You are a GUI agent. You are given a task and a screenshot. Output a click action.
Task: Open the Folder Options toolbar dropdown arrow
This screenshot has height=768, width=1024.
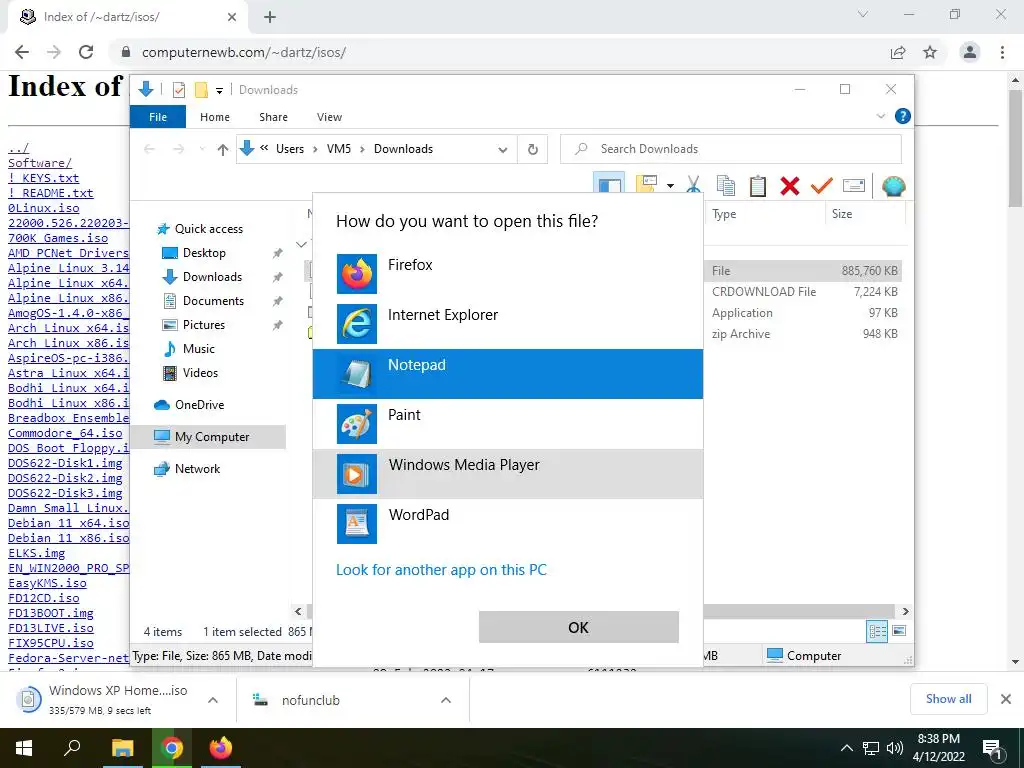(670, 186)
